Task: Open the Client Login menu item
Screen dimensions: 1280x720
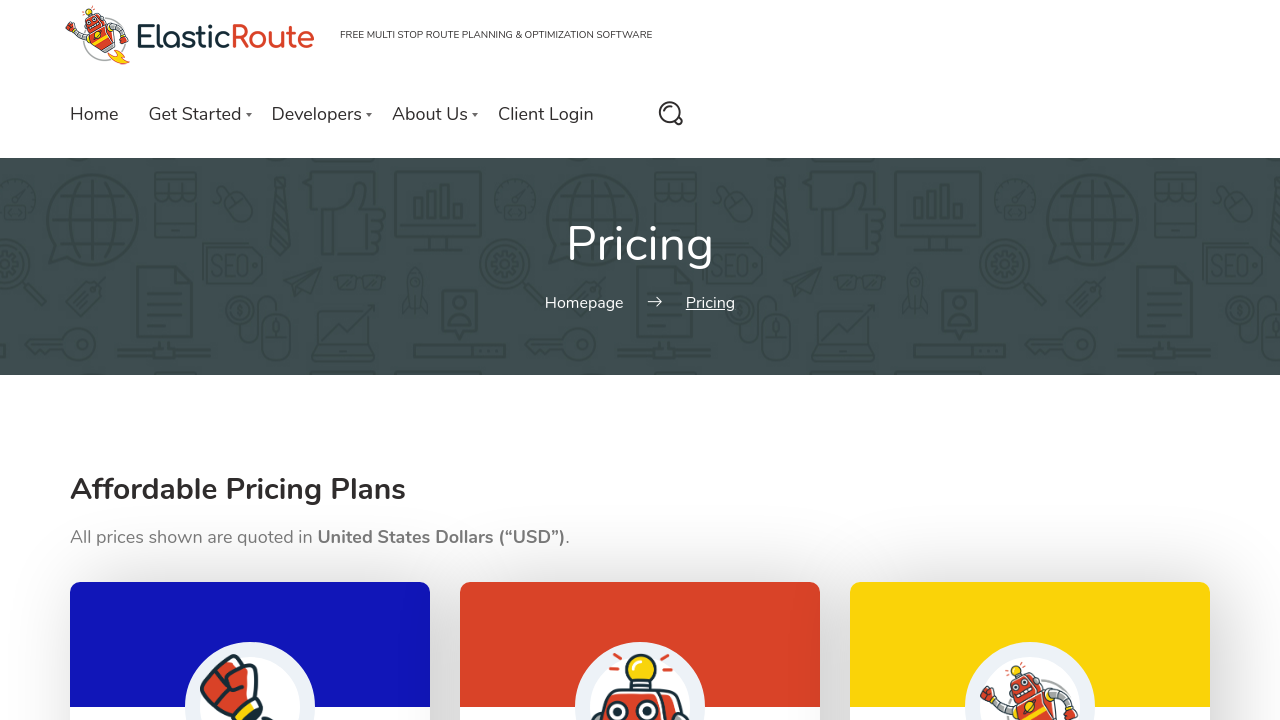Action: 545,114
